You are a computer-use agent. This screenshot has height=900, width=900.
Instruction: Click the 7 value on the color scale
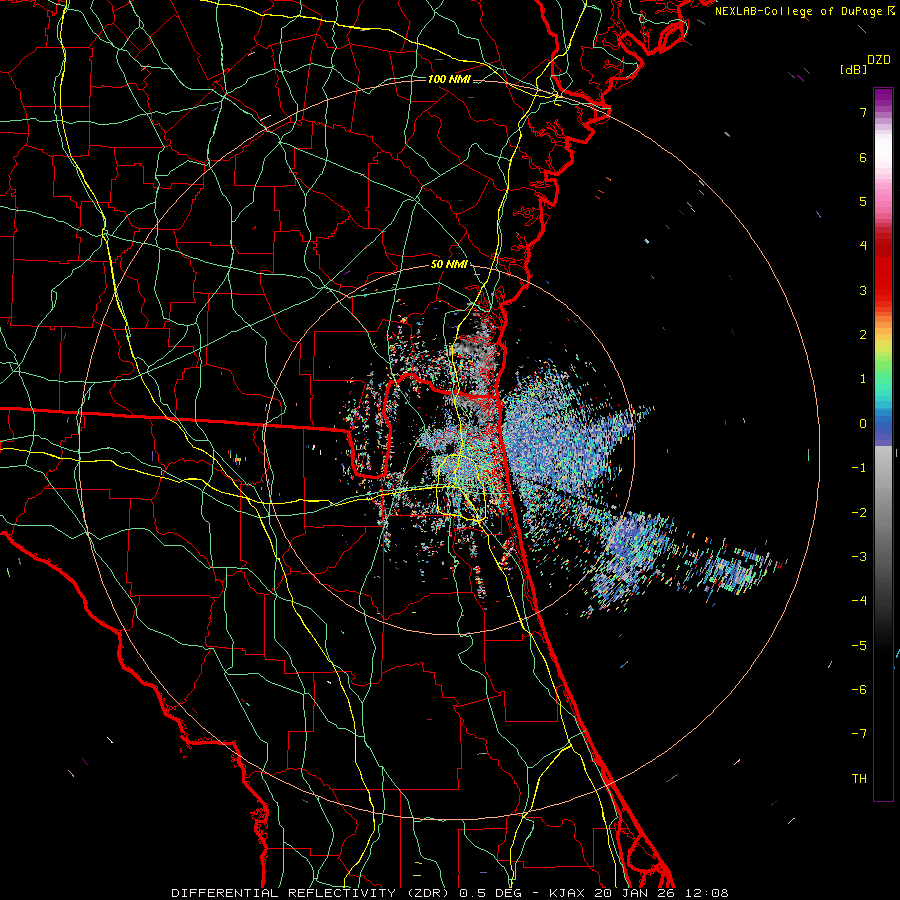point(863,112)
